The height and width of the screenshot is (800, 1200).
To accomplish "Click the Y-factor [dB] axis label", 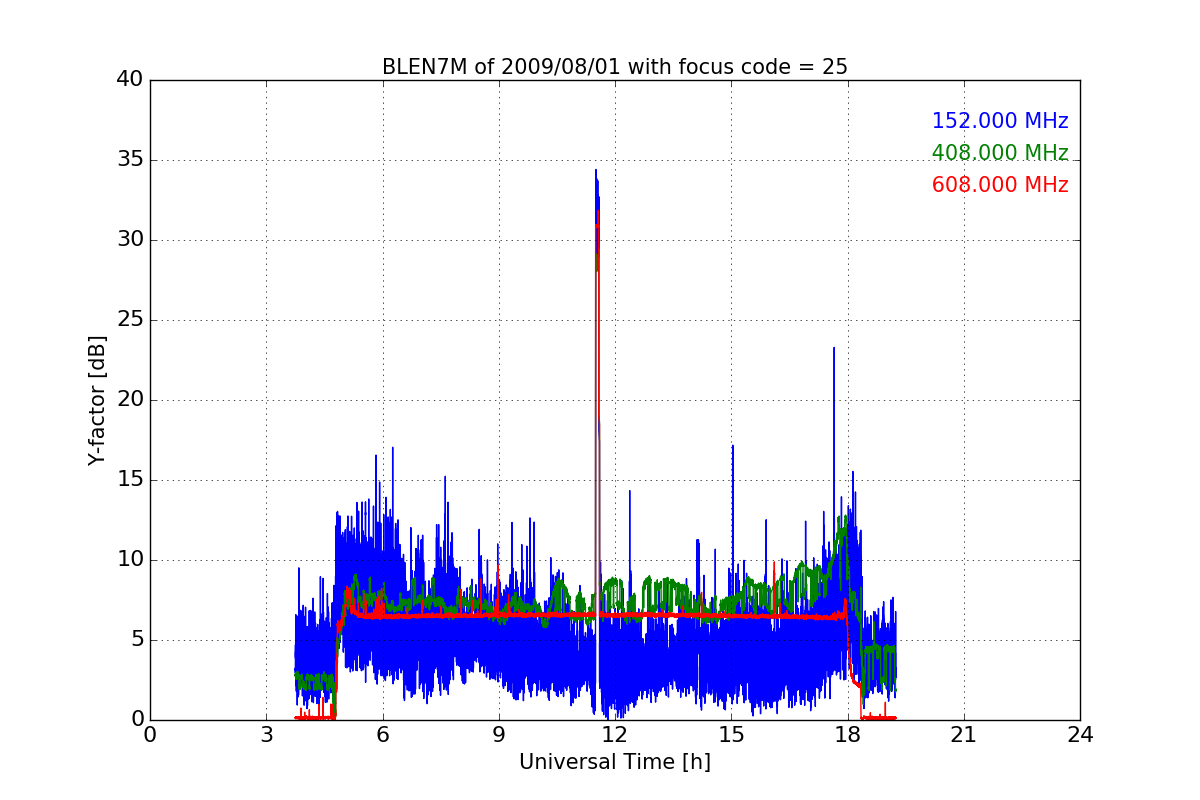I will click(97, 400).
